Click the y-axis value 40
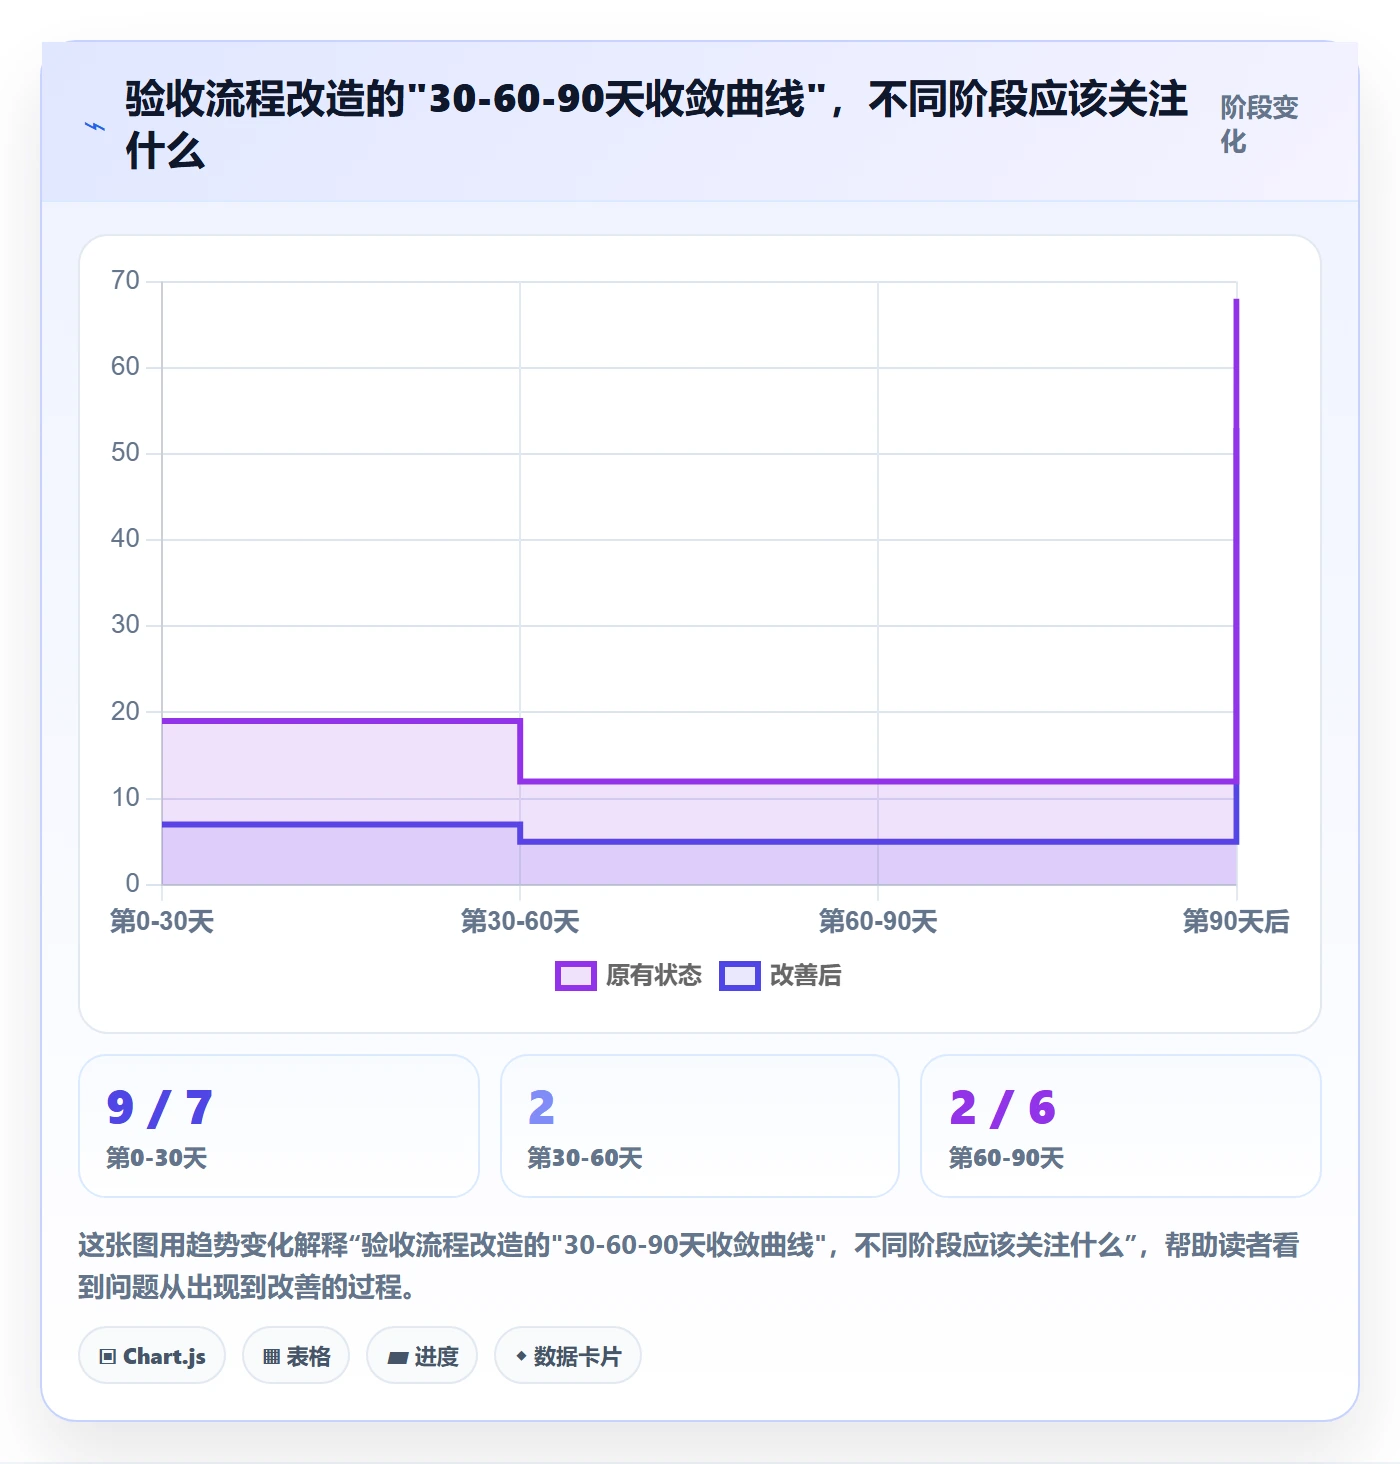 click(x=126, y=539)
